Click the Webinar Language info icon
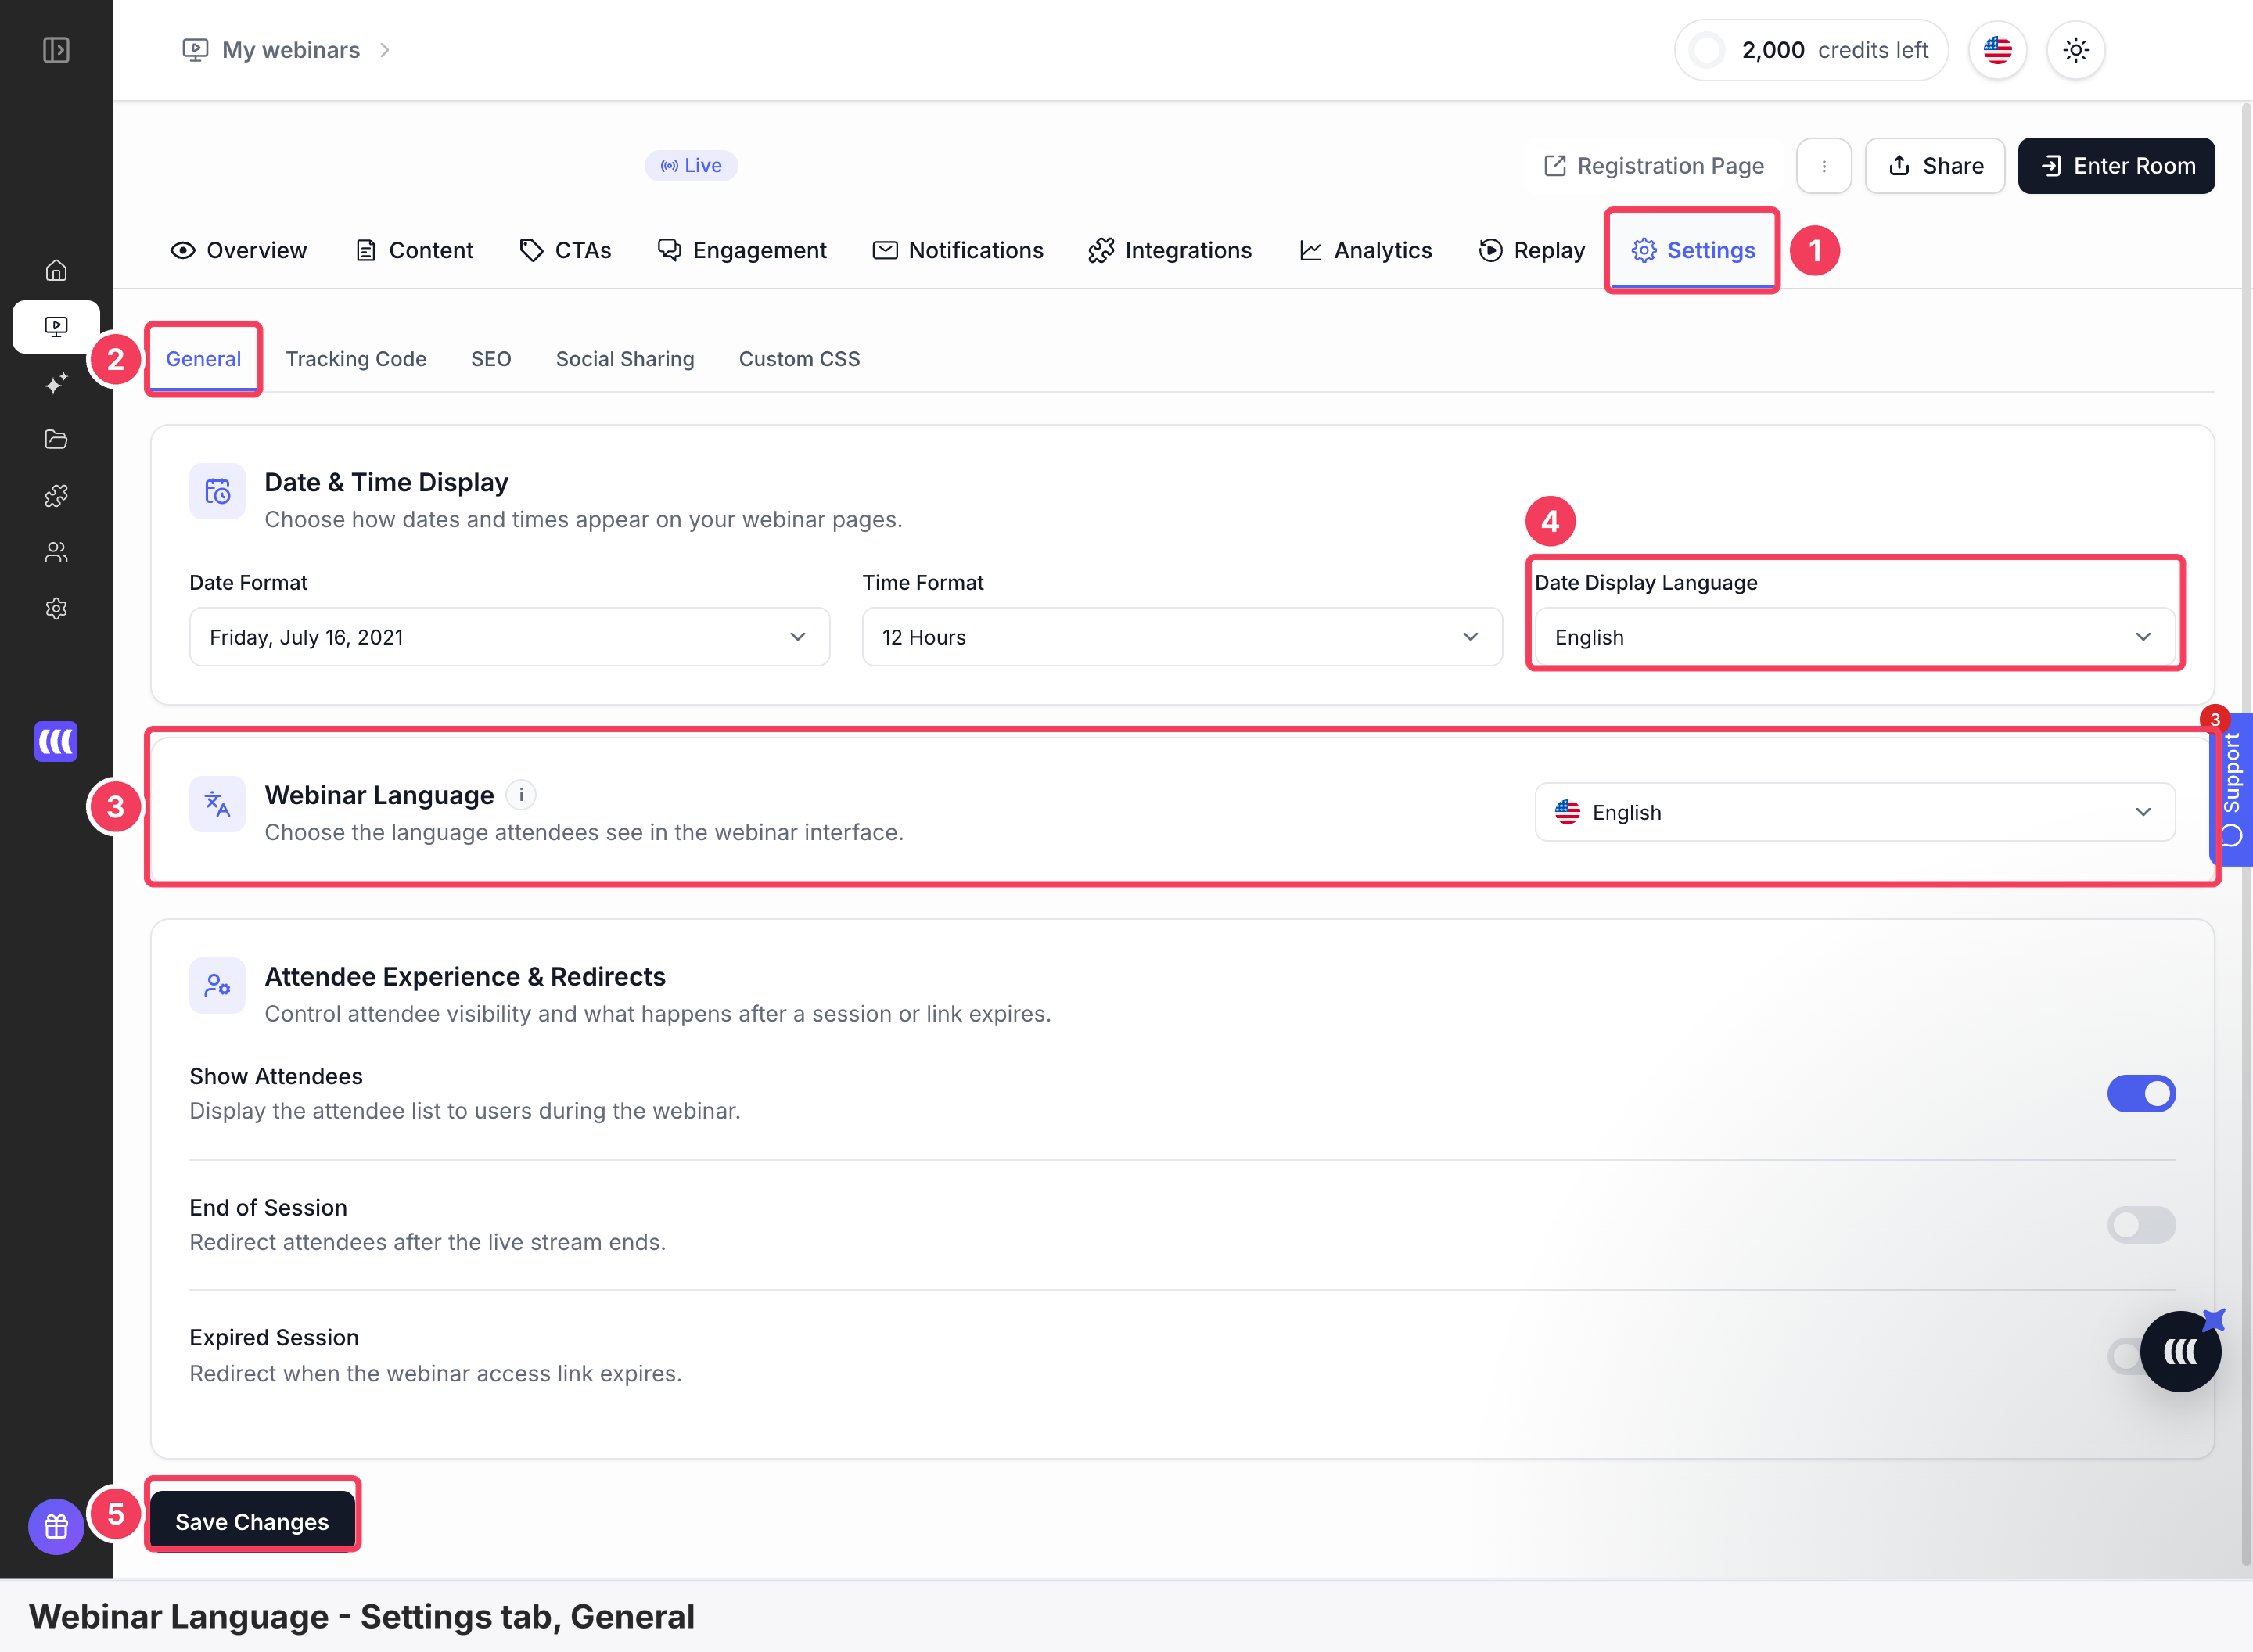The height and width of the screenshot is (1652, 2253). [521, 795]
